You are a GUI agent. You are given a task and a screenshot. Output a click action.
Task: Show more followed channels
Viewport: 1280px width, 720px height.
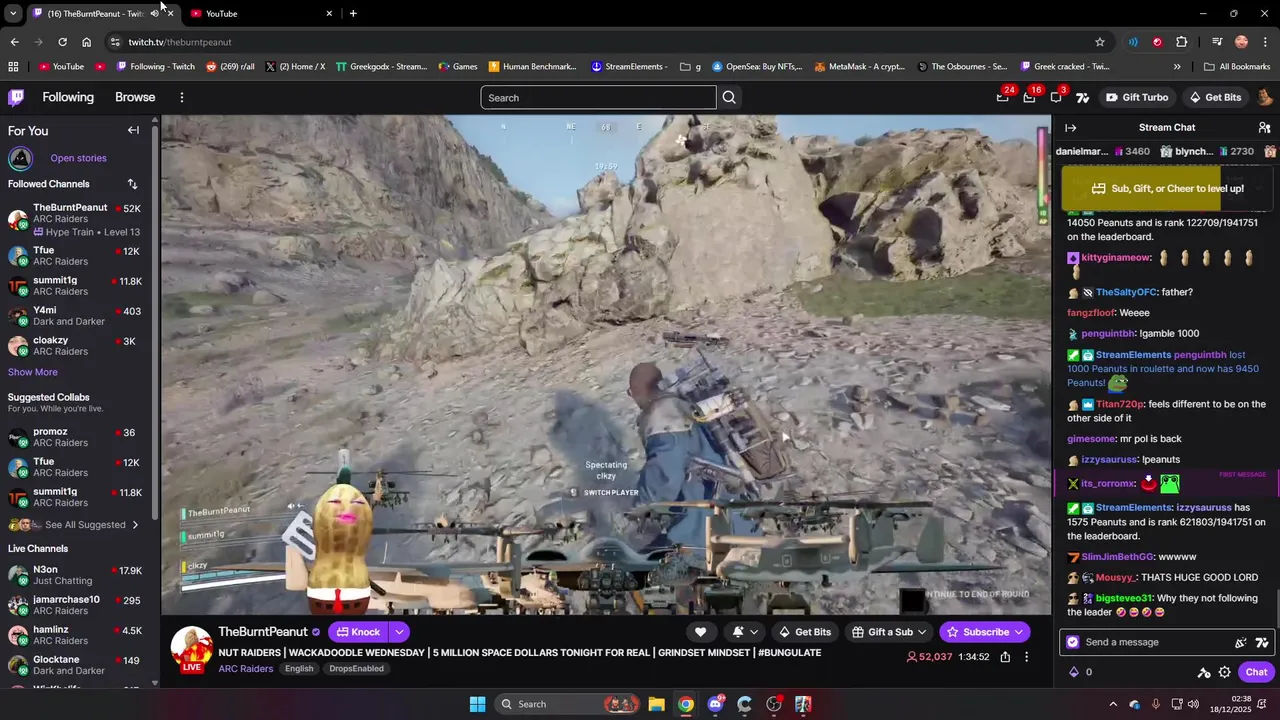coord(33,372)
